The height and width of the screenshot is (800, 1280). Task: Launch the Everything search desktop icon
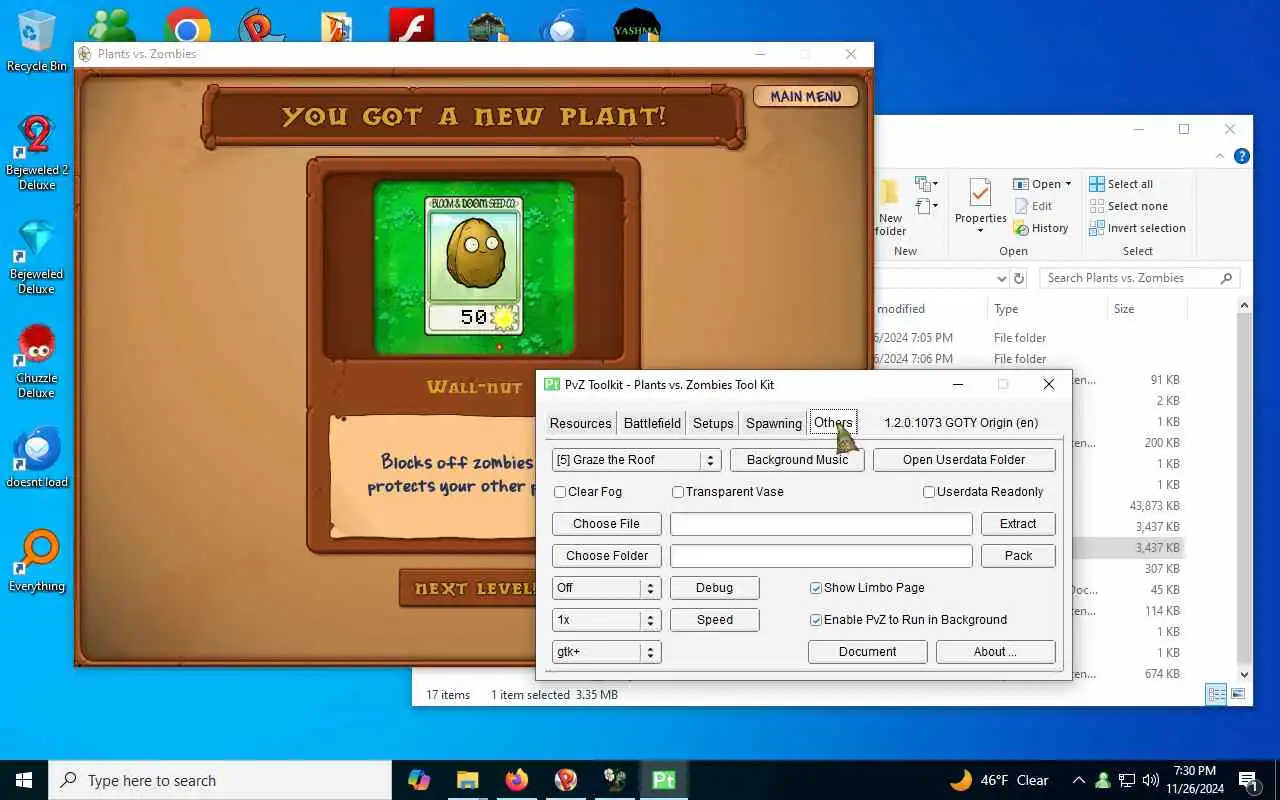tap(37, 561)
